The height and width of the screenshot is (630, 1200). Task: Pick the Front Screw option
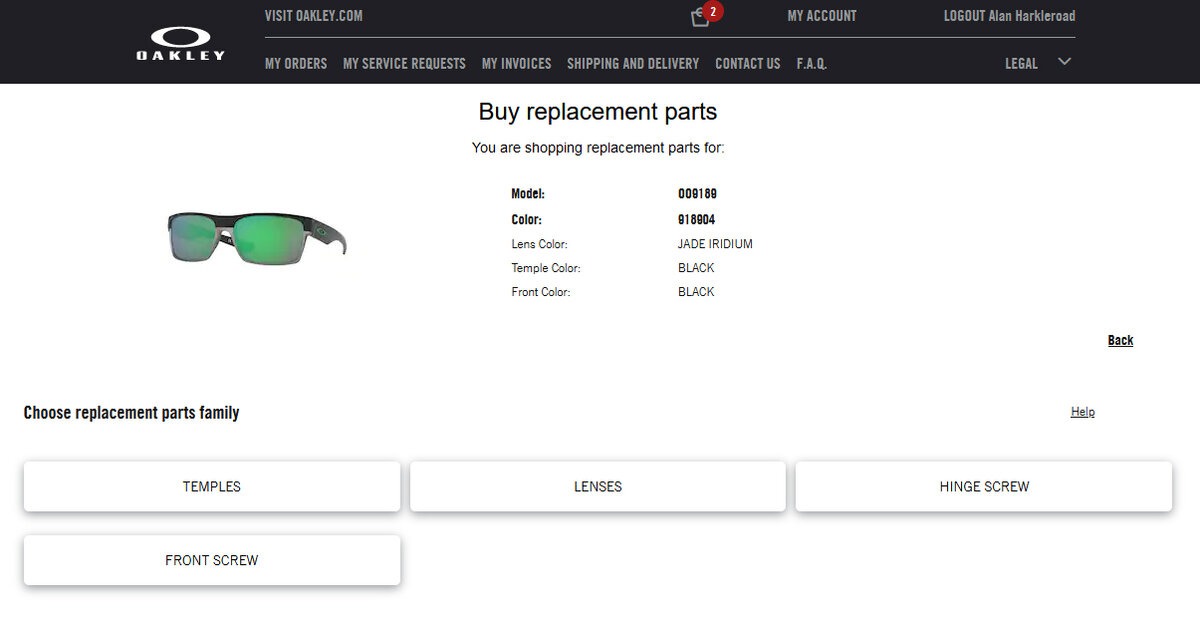(212, 560)
